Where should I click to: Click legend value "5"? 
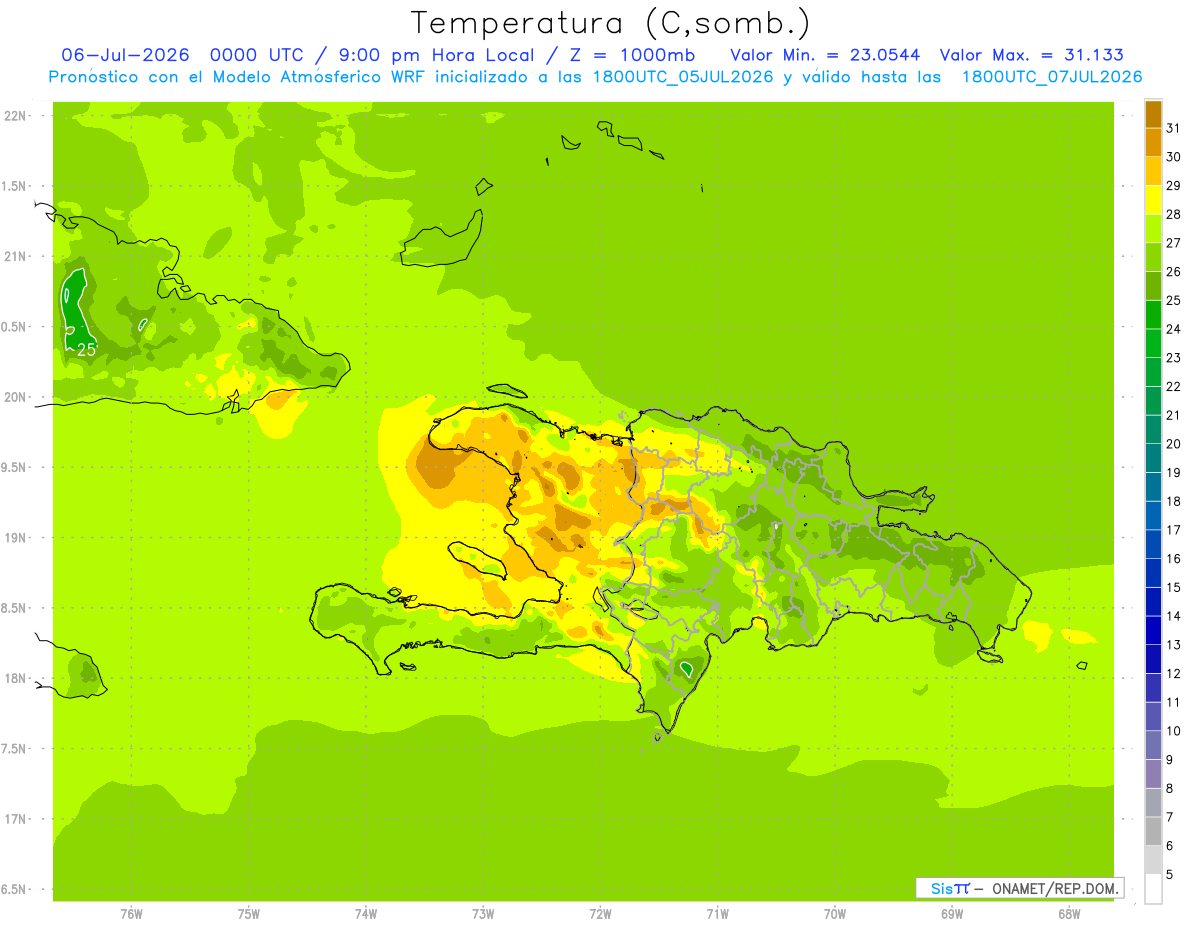click(1169, 874)
